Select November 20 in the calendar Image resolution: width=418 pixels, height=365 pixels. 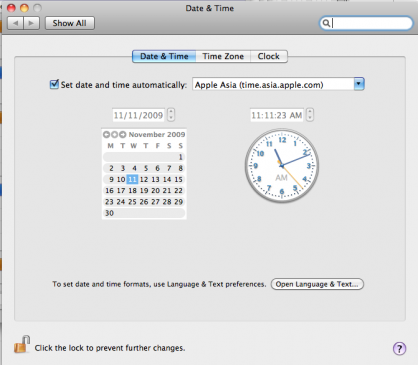pos(155,191)
